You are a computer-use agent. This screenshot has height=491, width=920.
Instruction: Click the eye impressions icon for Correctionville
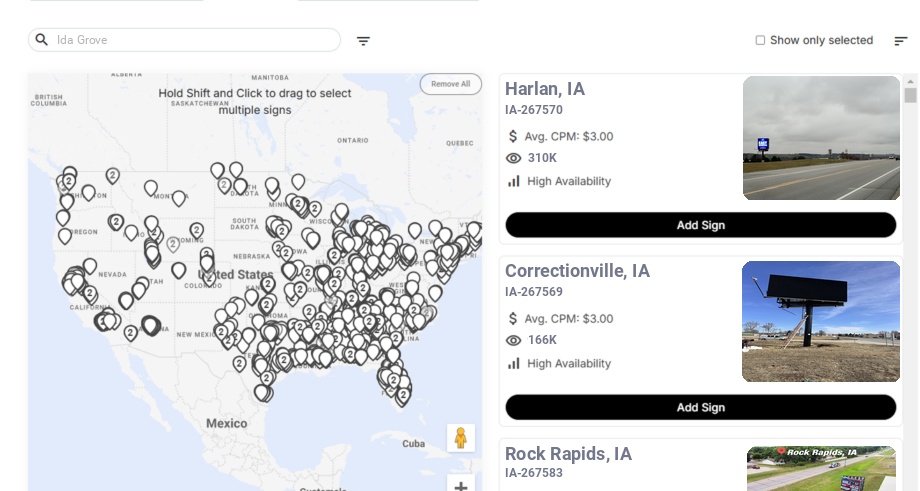(514, 340)
